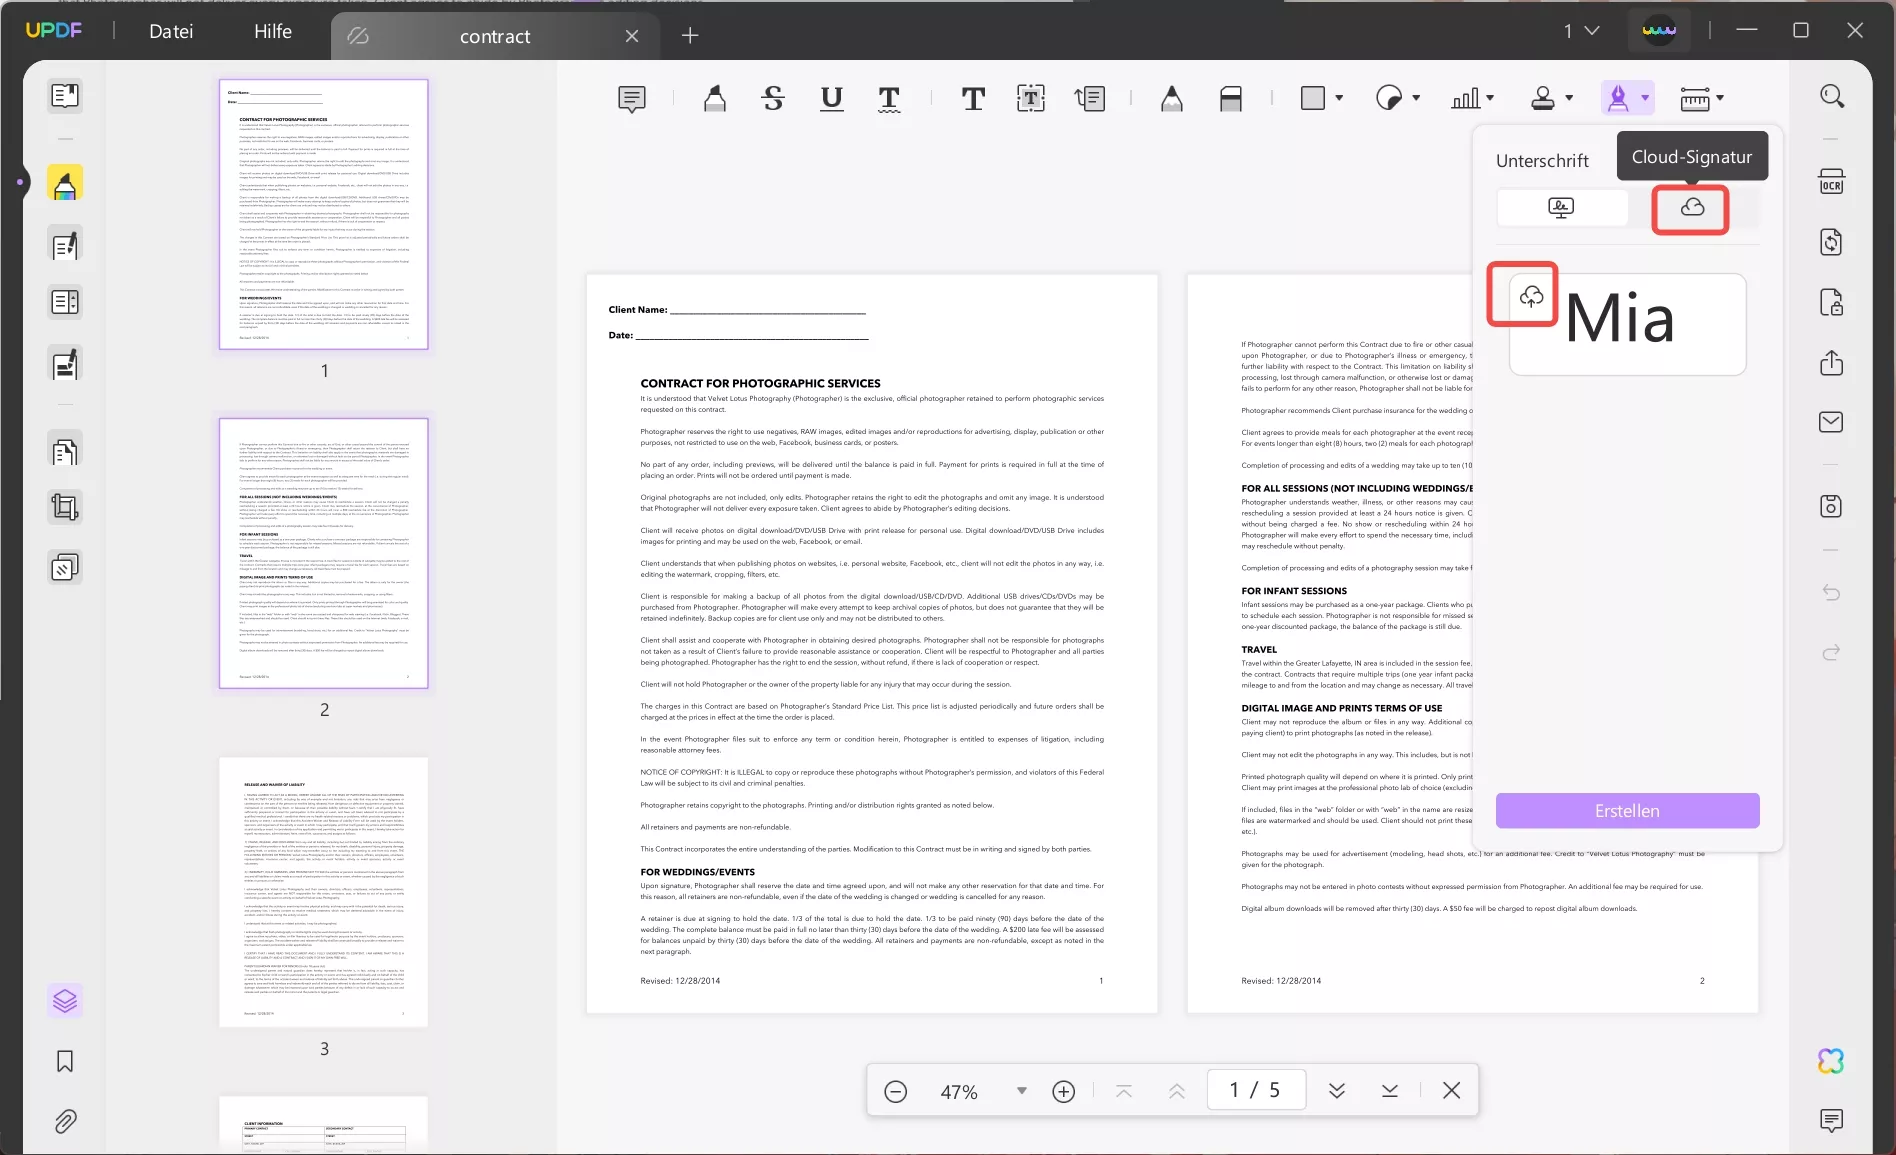The width and height of the screenshot is (1896, 1155).
Task: Expand the chart-style tool dropdown arrow
Action: pos(1490,98)
